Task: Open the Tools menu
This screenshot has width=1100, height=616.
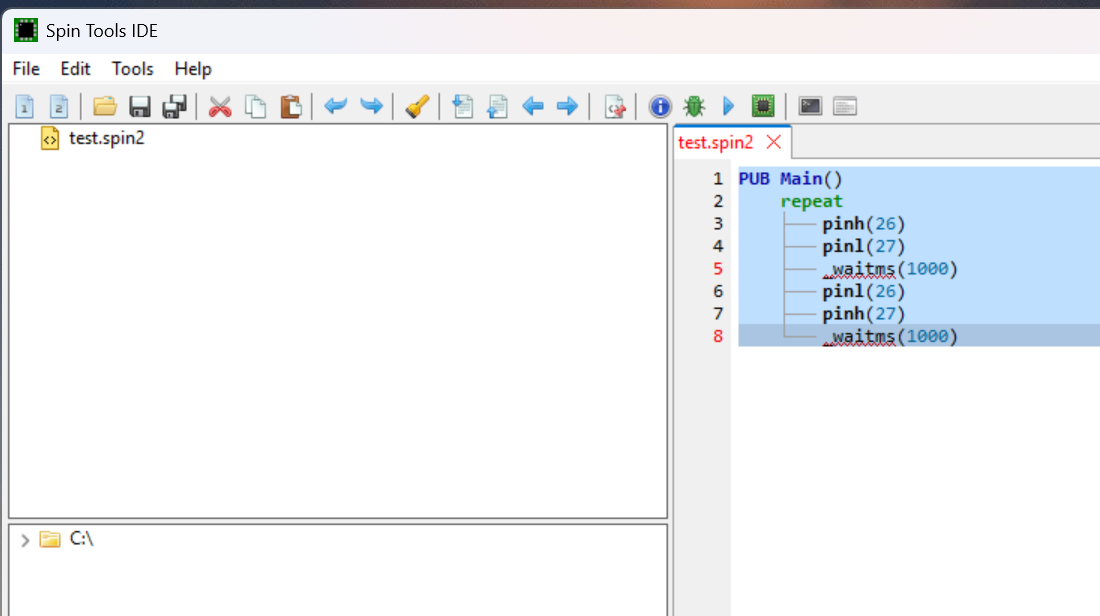Action: click(x=132, y=69)
